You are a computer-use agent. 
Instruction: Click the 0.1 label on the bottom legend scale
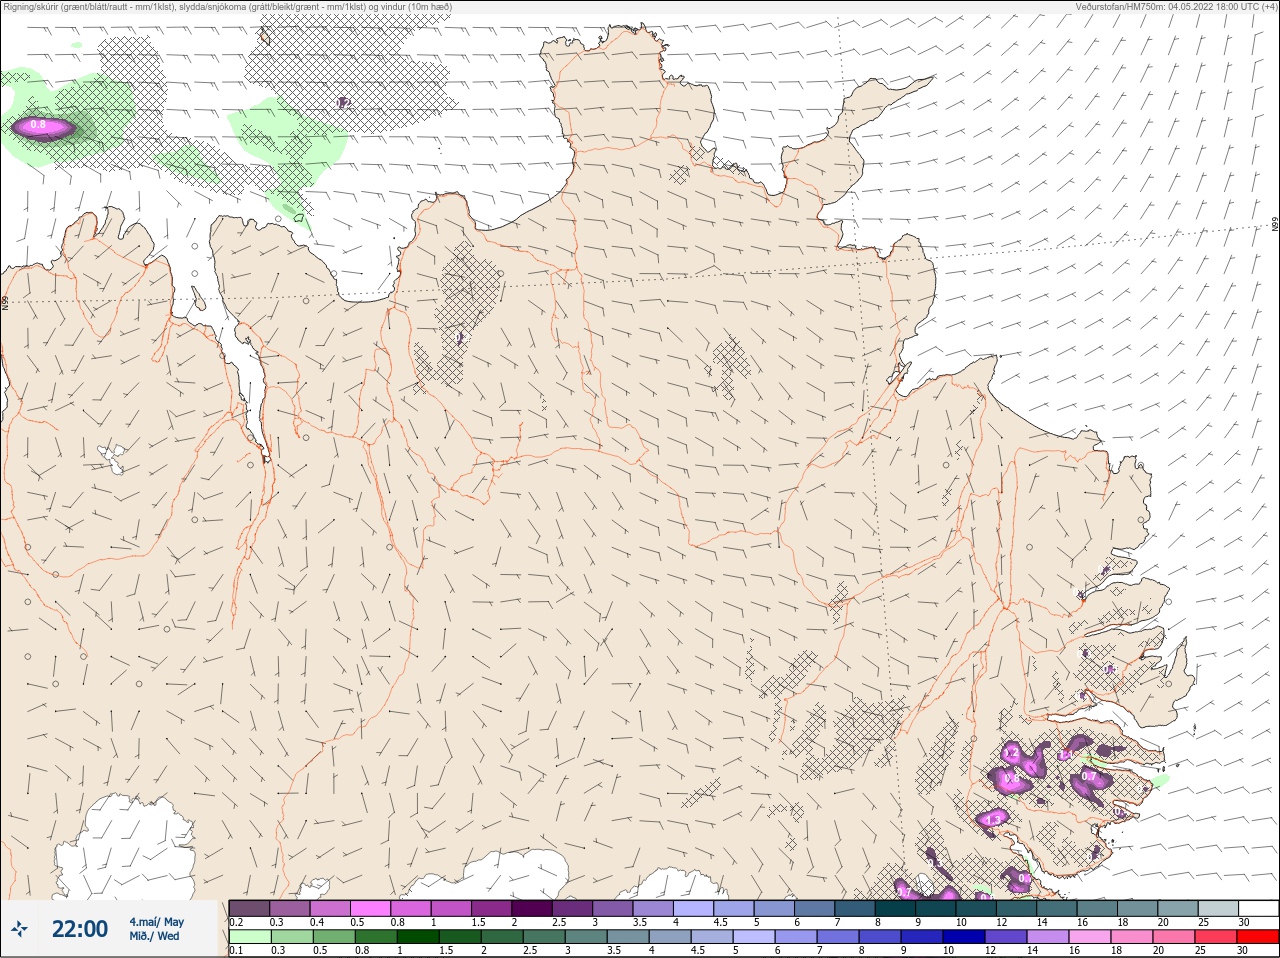236,951
